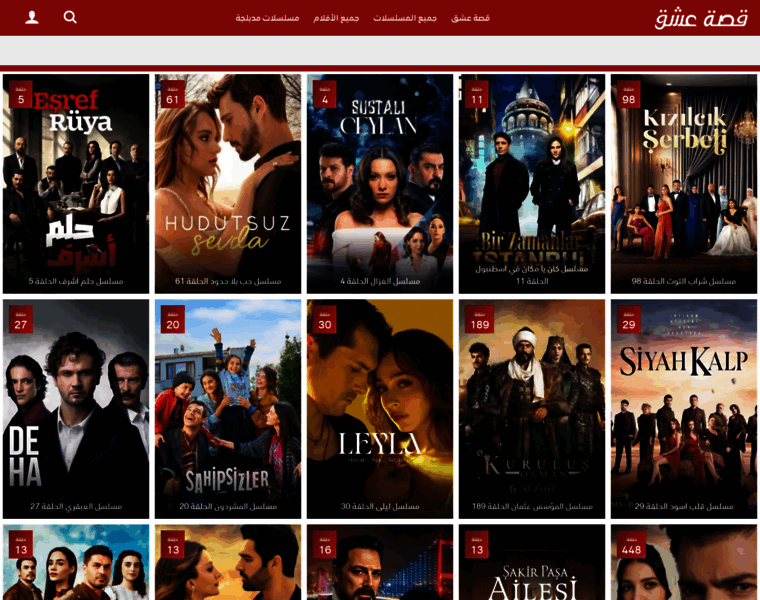
Task: Click the مسلسل المؤسس عثمان الحلقة 189 caption
Action: pos(532,506)
